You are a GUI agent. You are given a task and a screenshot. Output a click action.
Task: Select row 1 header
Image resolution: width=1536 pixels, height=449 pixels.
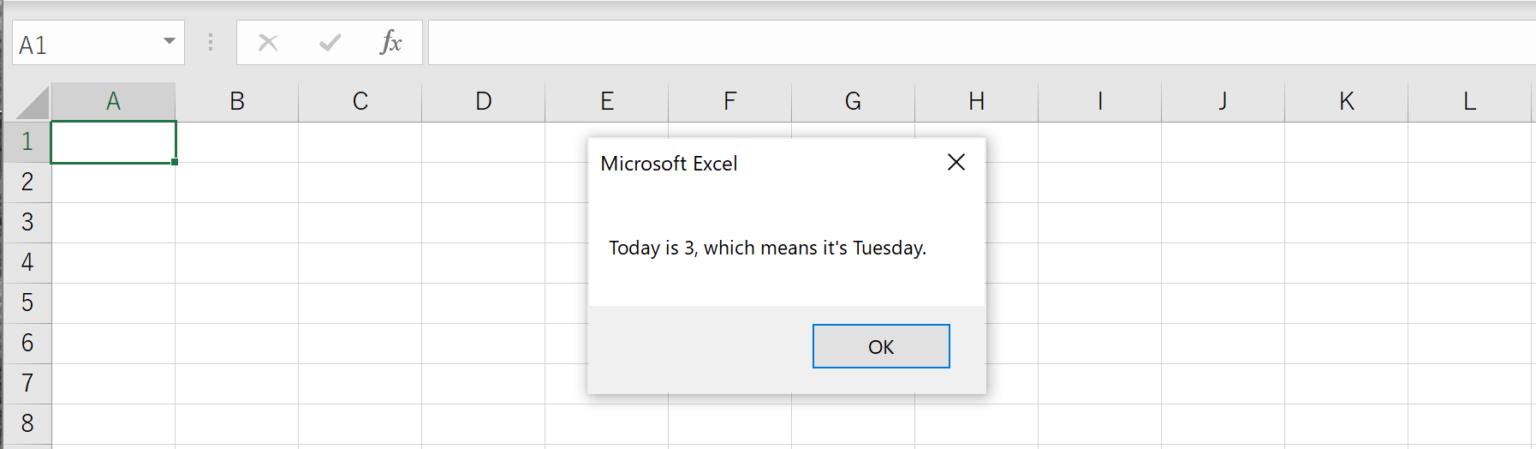point(27,142)
